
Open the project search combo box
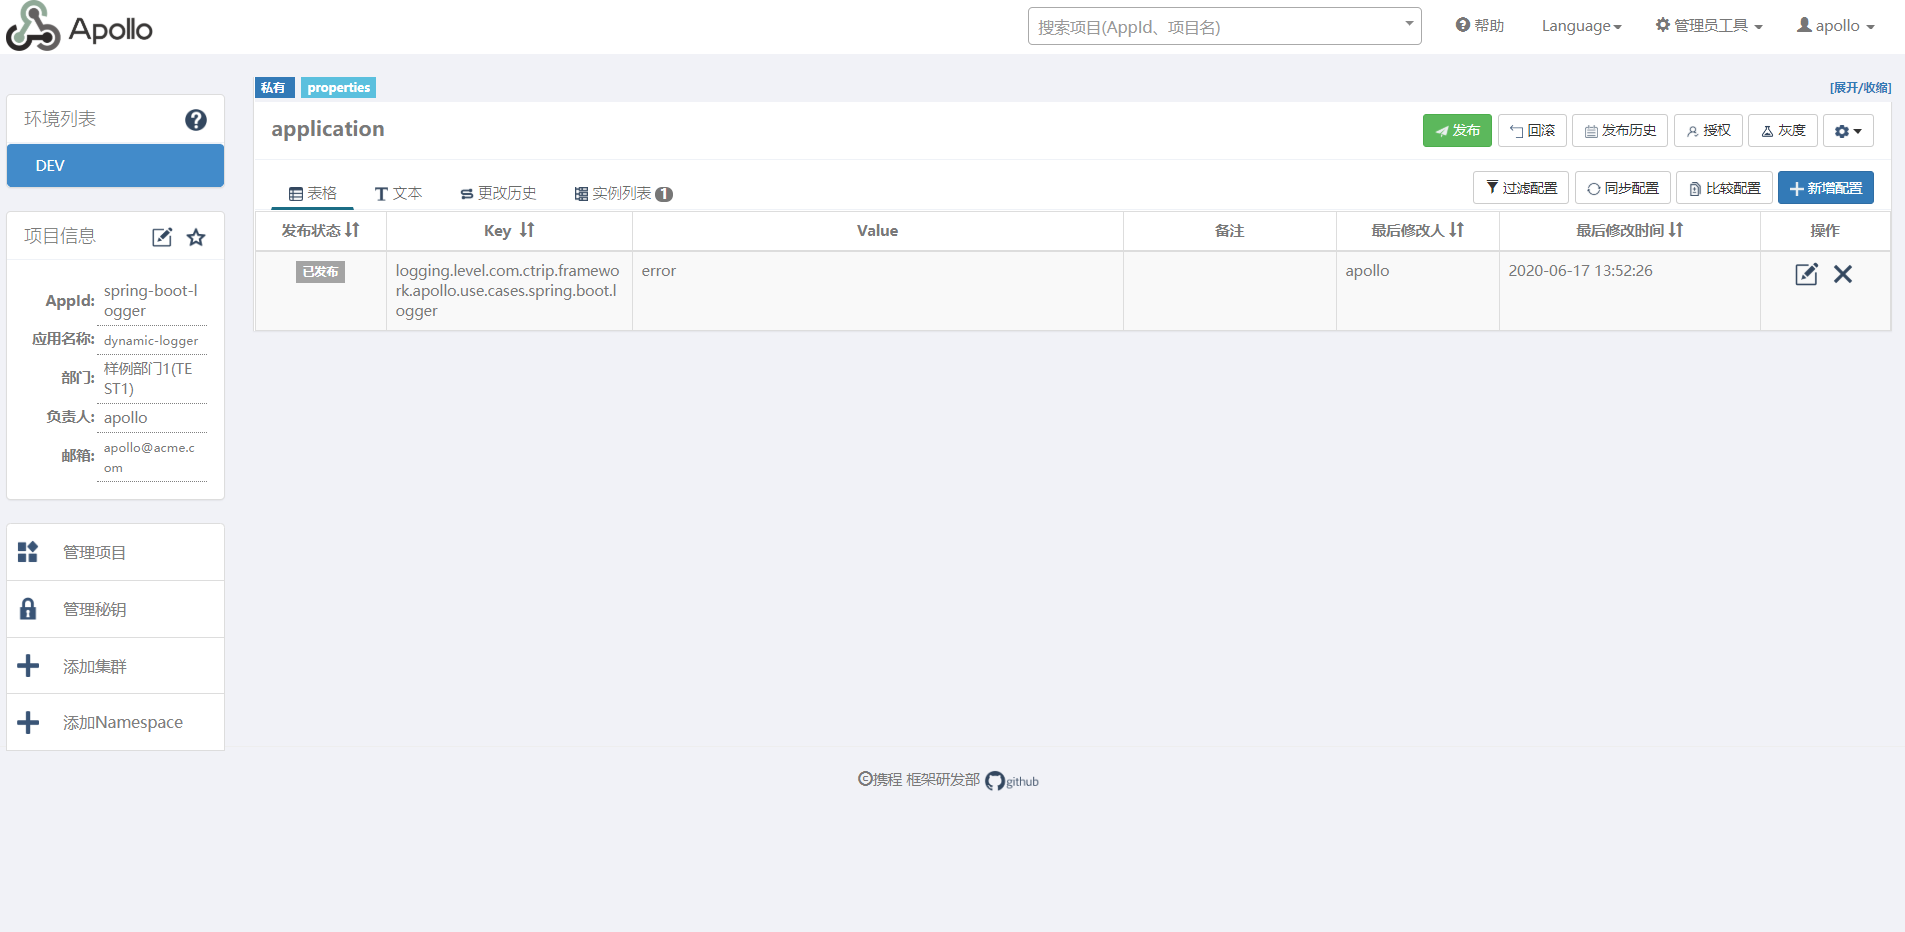point(1225,26)
